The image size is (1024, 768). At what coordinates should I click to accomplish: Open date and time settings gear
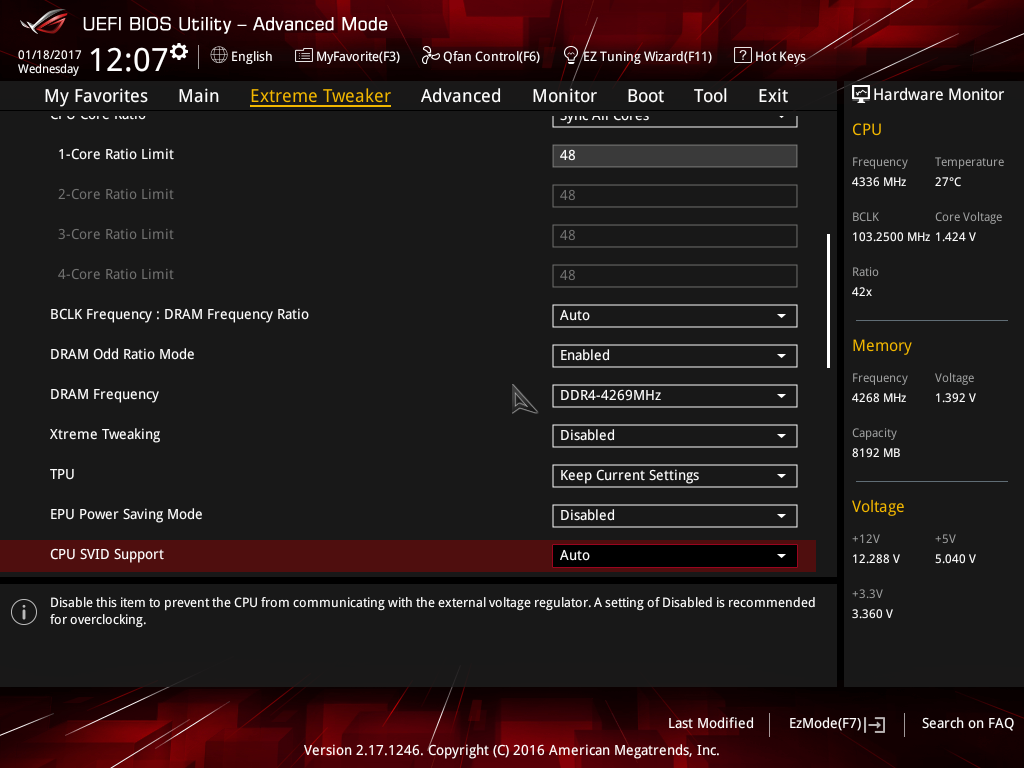(179, 52)
